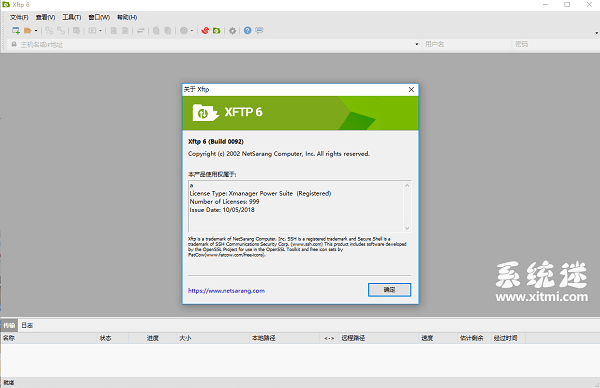Image resolution: width=600 pixels, height=388 pixels.
Task: Open the 帮助(H) menu
Action: [x=127, y=17]
